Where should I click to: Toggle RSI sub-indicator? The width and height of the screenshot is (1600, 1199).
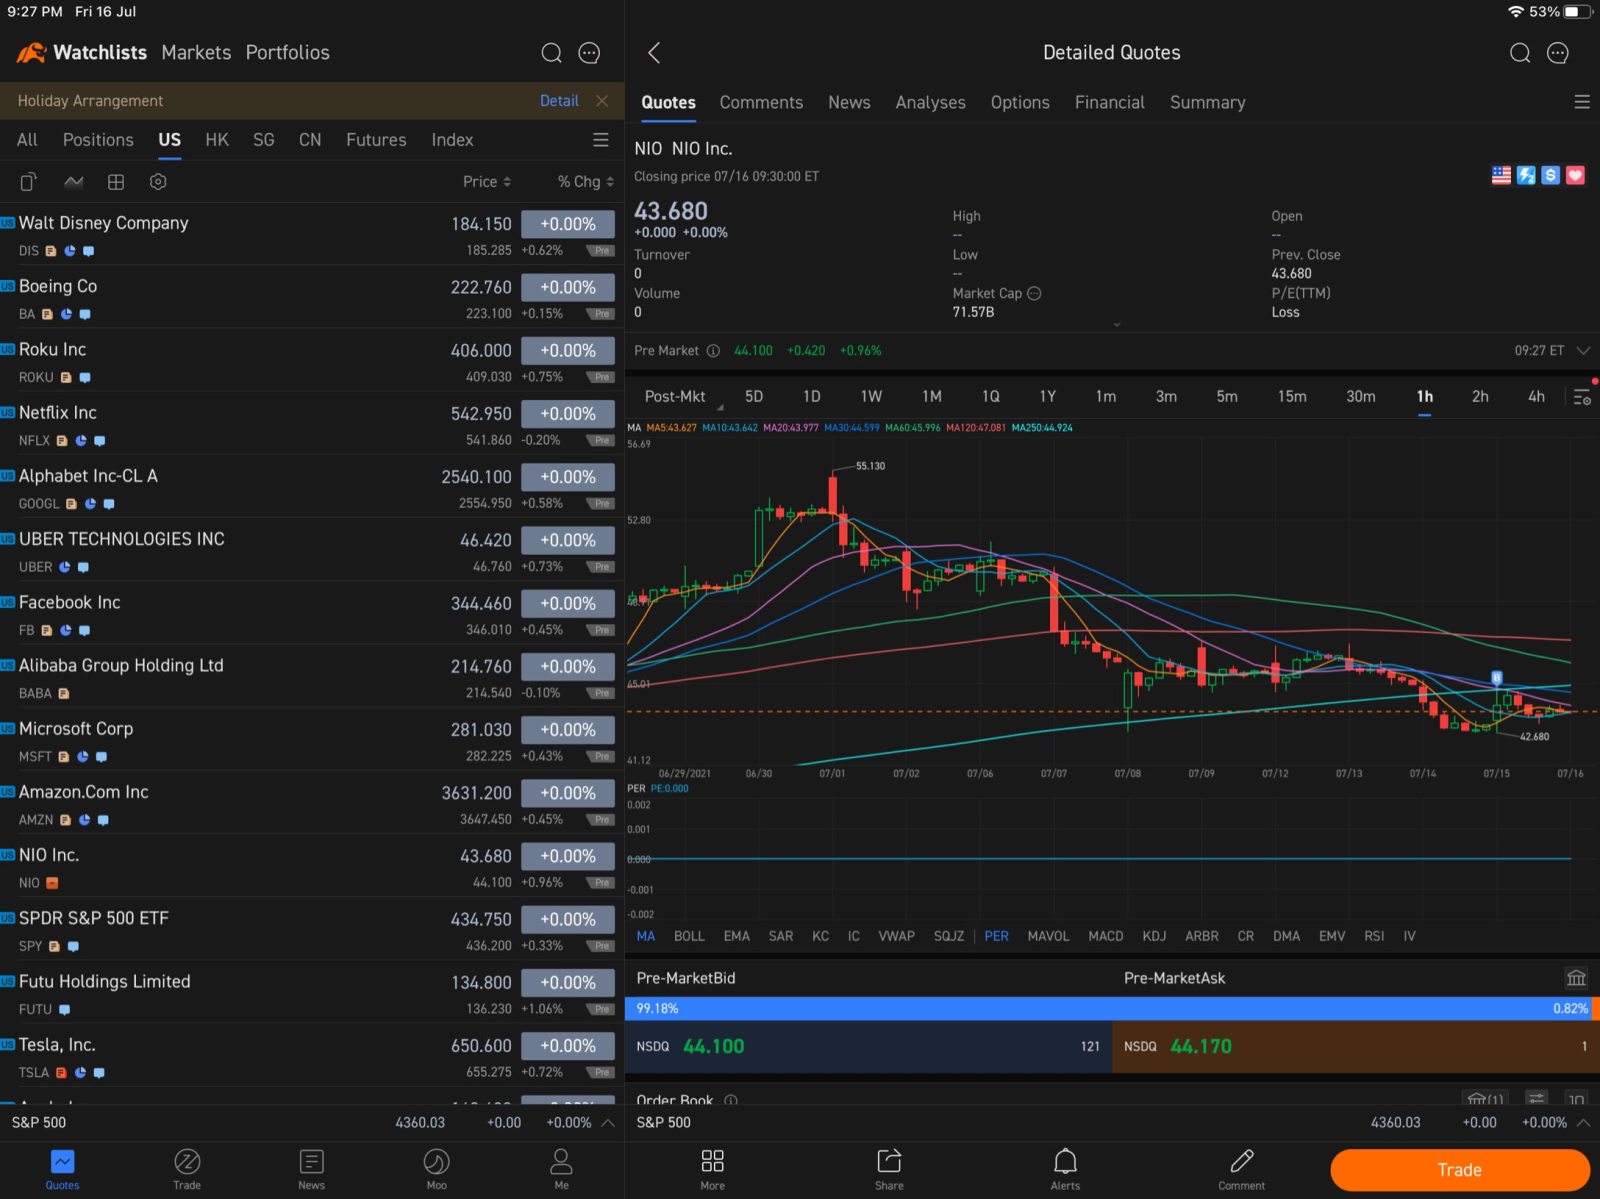coord(1374,936)
